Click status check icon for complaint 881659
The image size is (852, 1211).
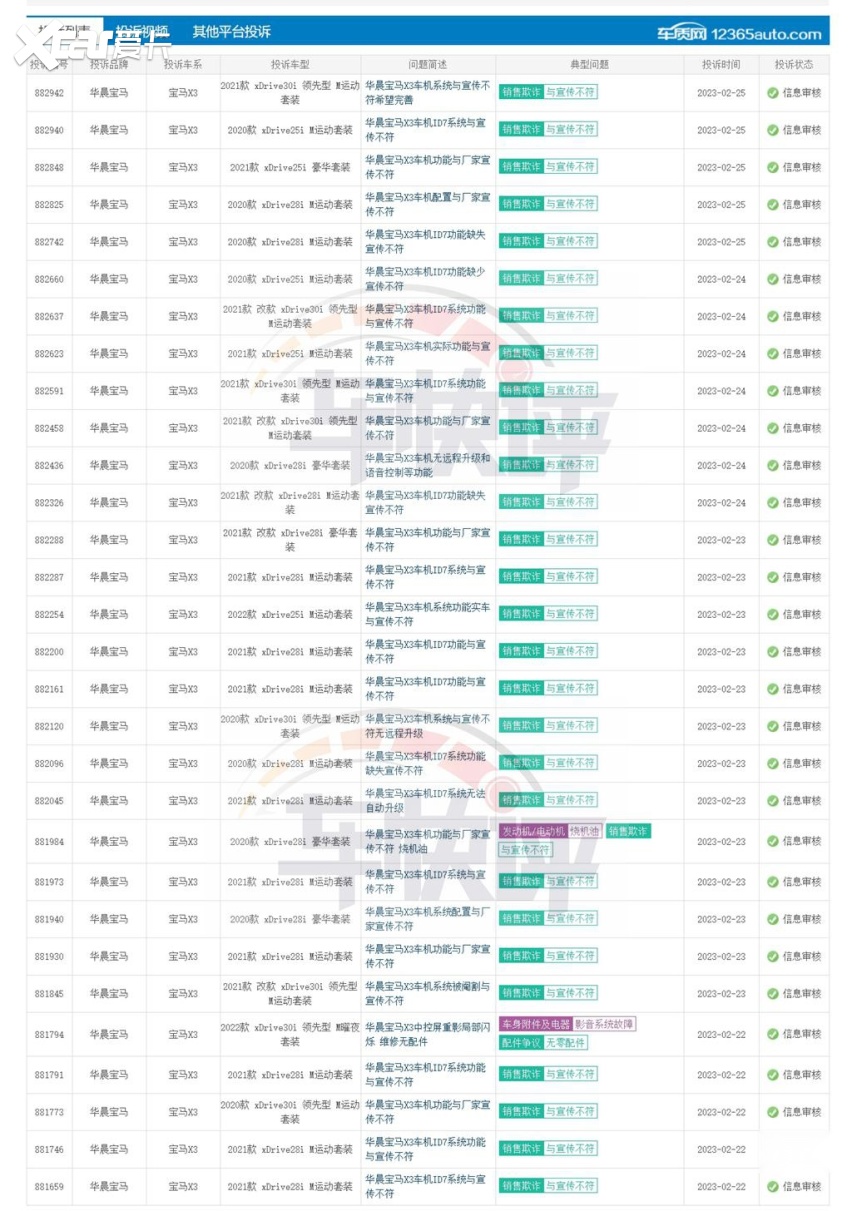pos(772,1187)
